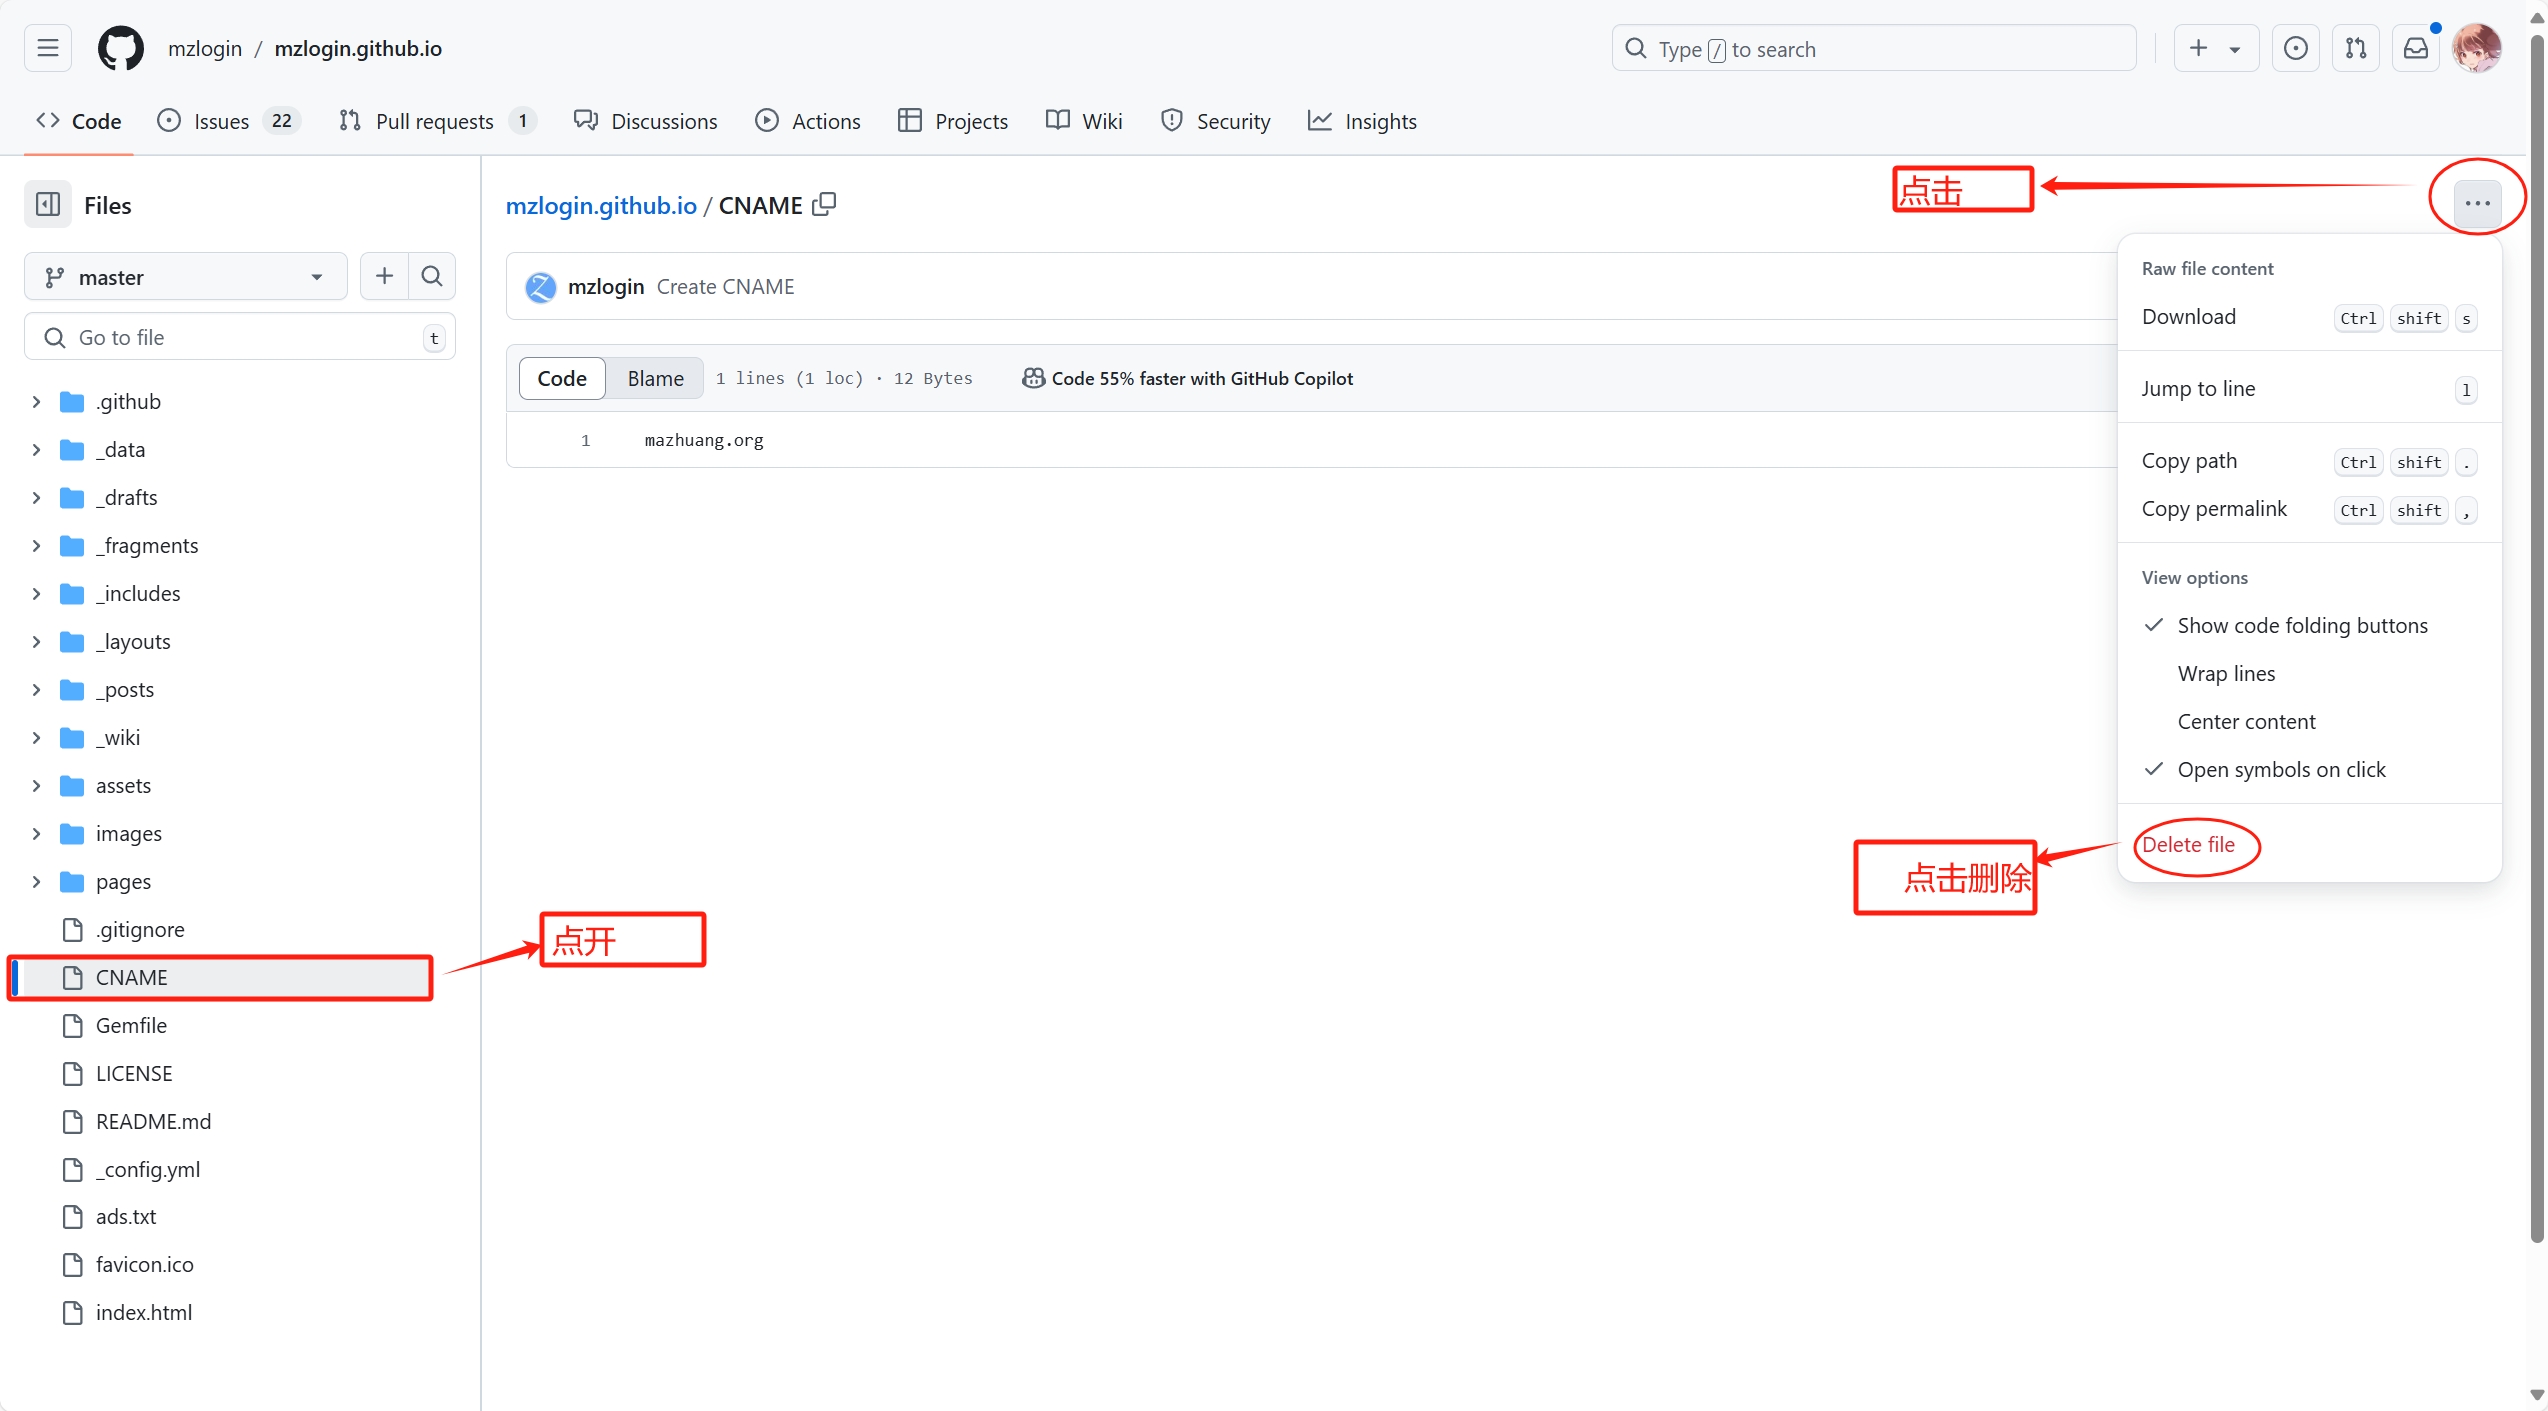The height and width of the screenshot is (1411, 2548).
Task: Open the pull requests shortcut icon in header
Action: pos(2356,48)
